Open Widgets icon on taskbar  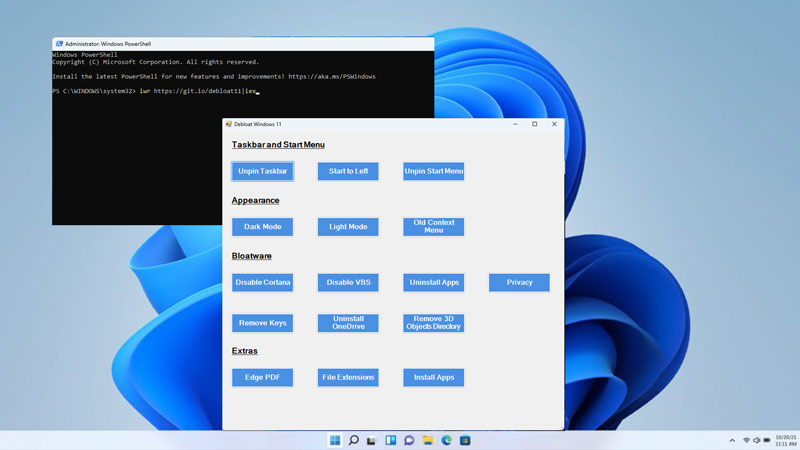(390, 440)
